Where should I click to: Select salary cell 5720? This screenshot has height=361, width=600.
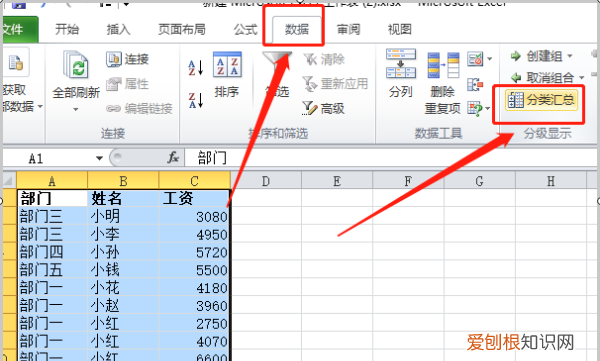pos(194,252)
